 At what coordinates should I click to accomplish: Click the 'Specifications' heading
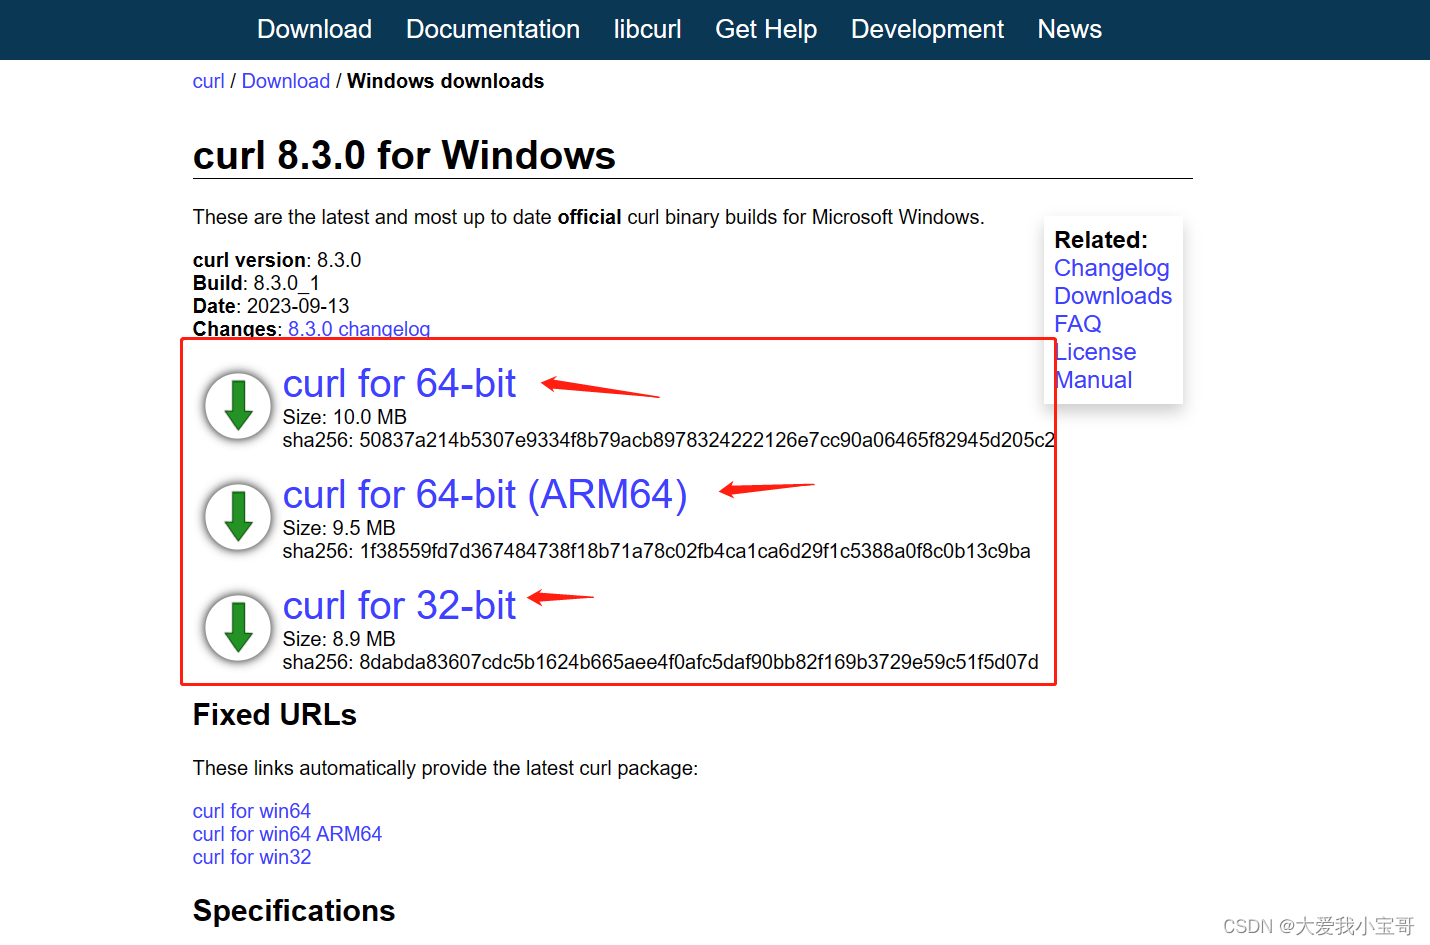[294, 911]
